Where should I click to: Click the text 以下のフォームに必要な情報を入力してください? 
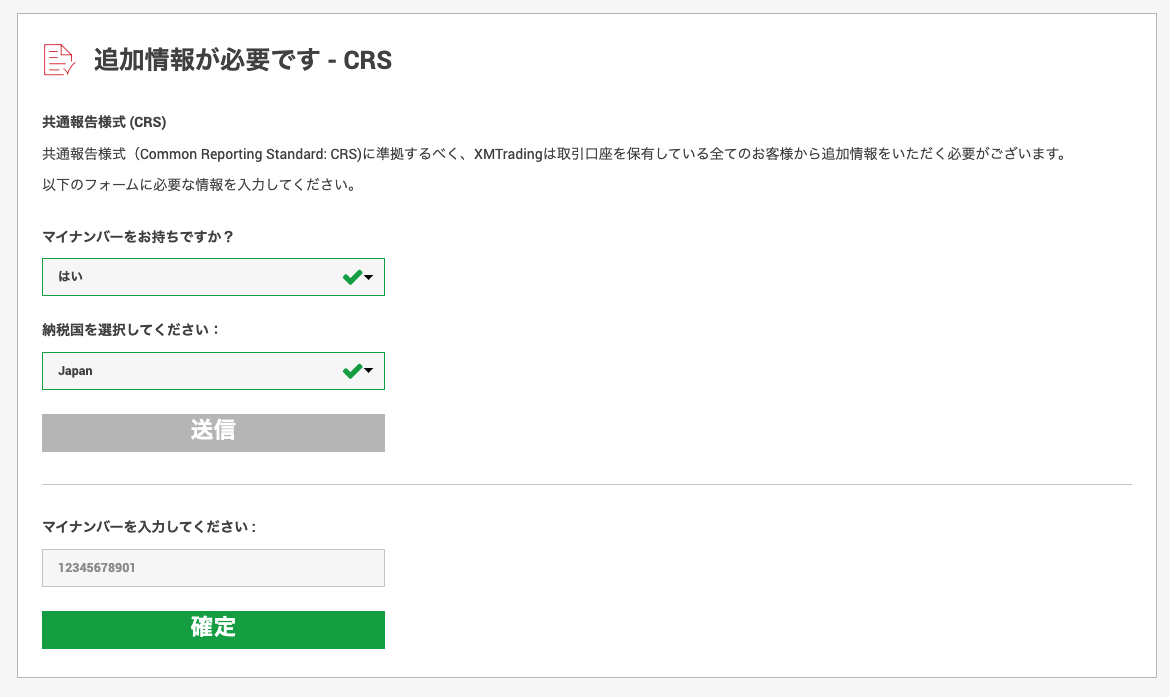[199, 185]
